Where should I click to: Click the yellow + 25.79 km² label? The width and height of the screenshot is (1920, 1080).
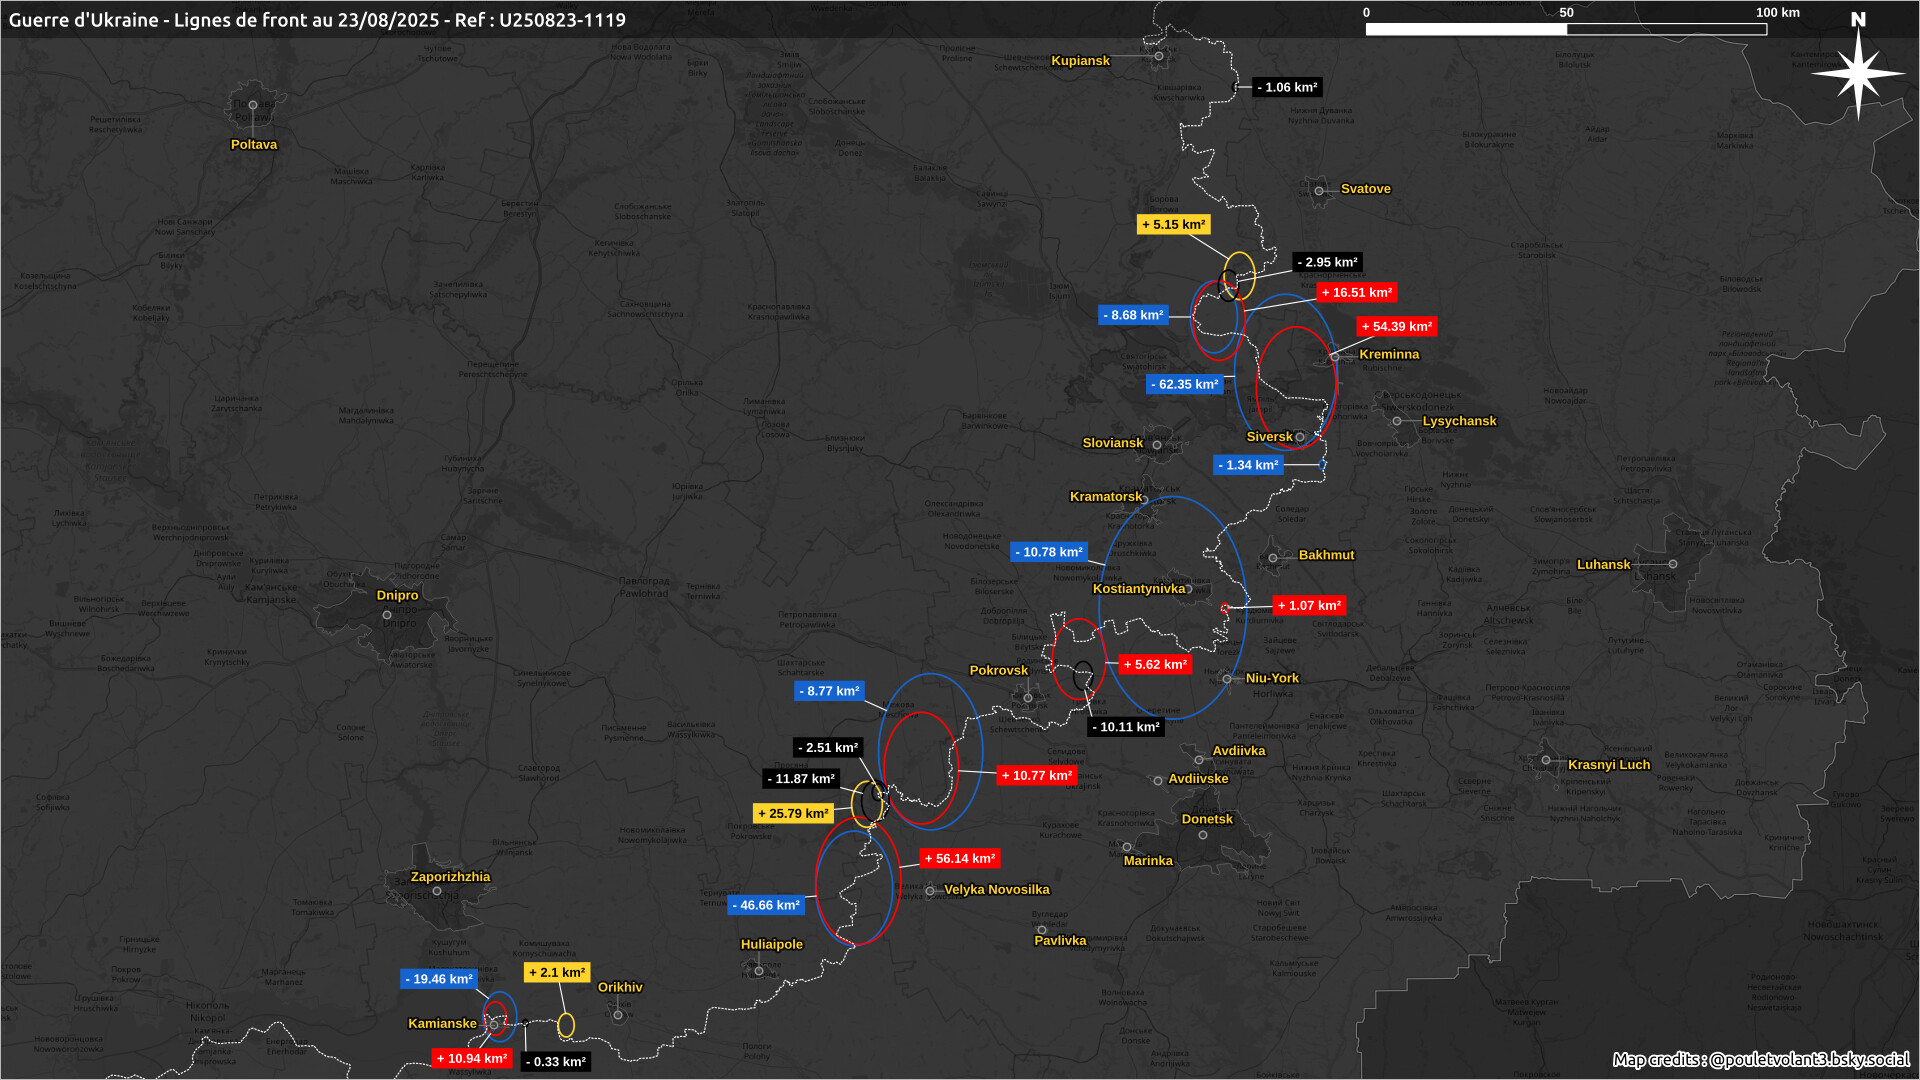pos(793,814)
